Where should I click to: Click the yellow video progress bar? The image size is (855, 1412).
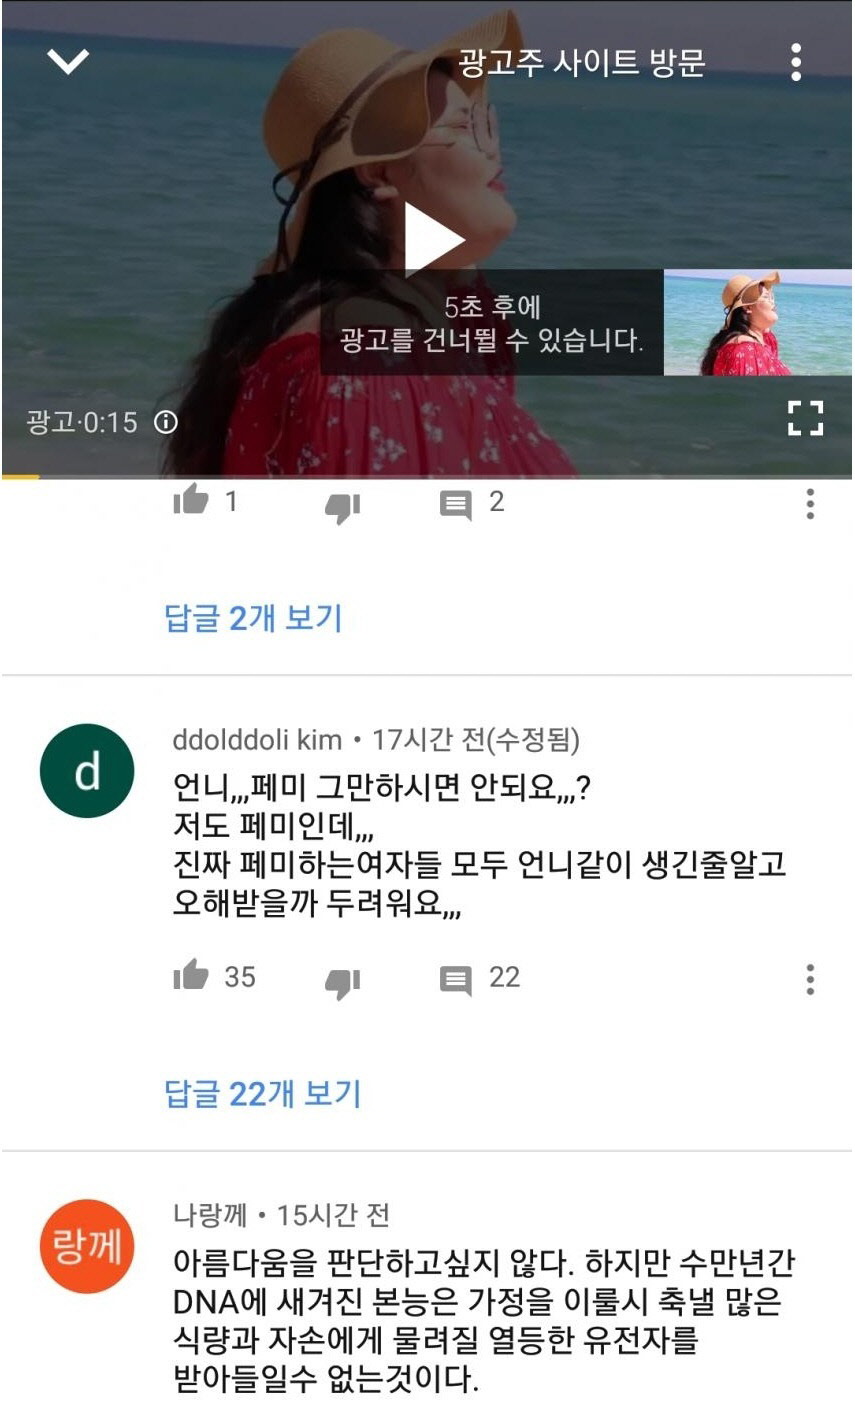20,476
